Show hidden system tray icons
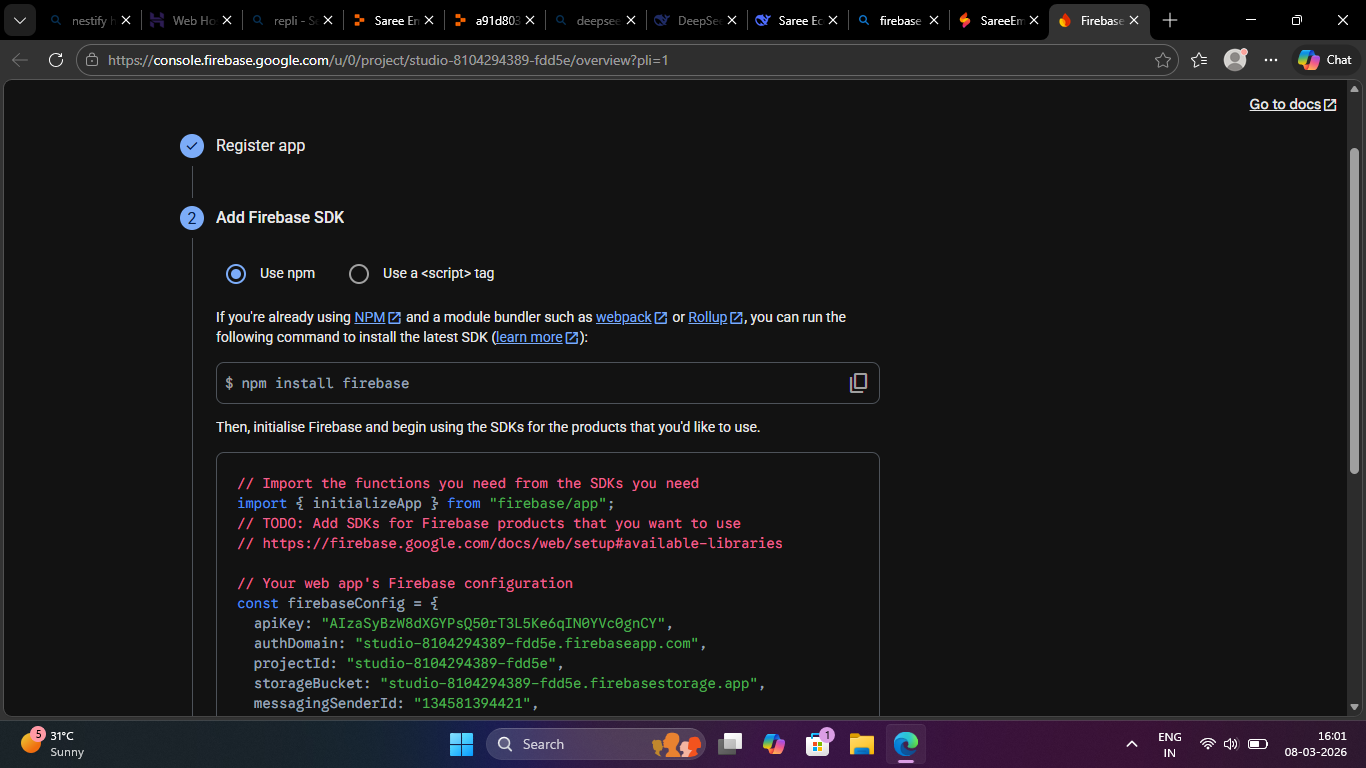 coord(1131,744)
